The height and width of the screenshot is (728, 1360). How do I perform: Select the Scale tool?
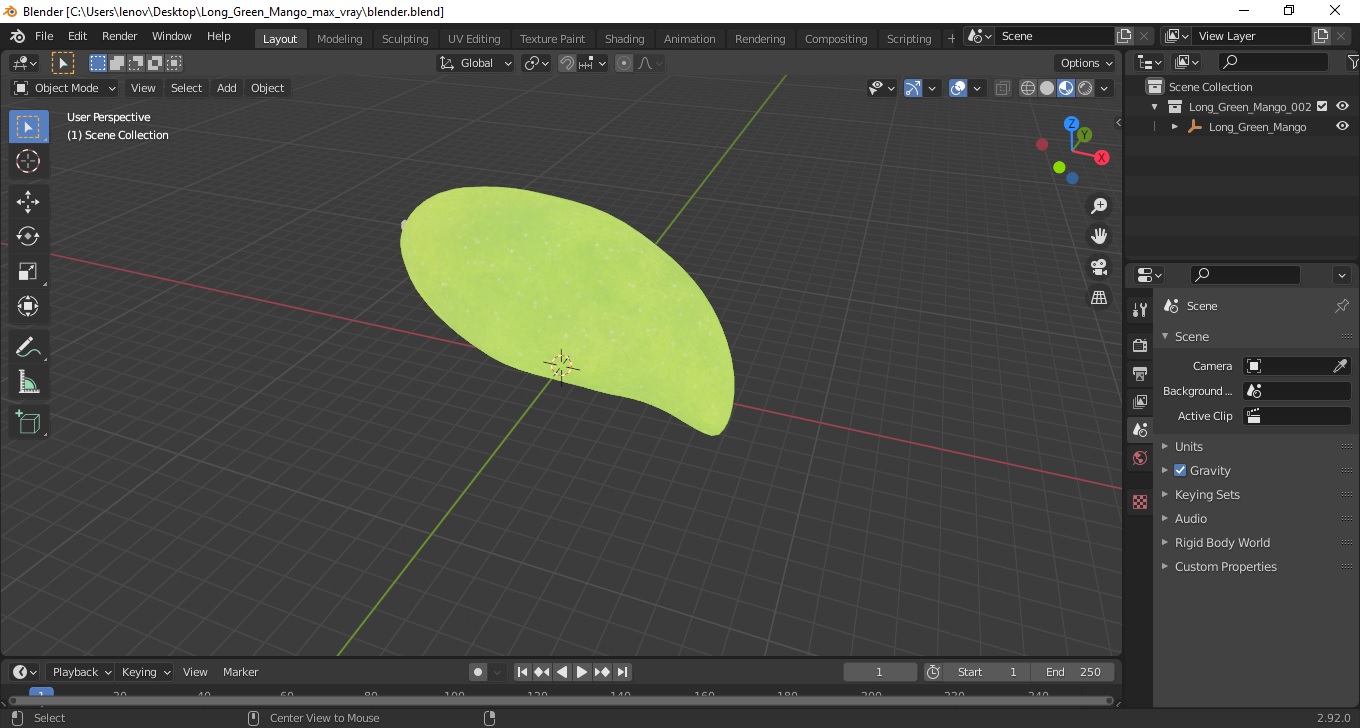[x=28, y=271]
